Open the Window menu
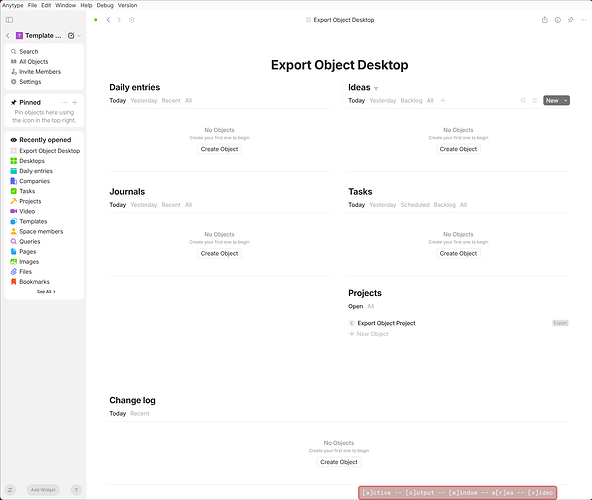Viewport: 592px width, 500px height. coord(66,5)
